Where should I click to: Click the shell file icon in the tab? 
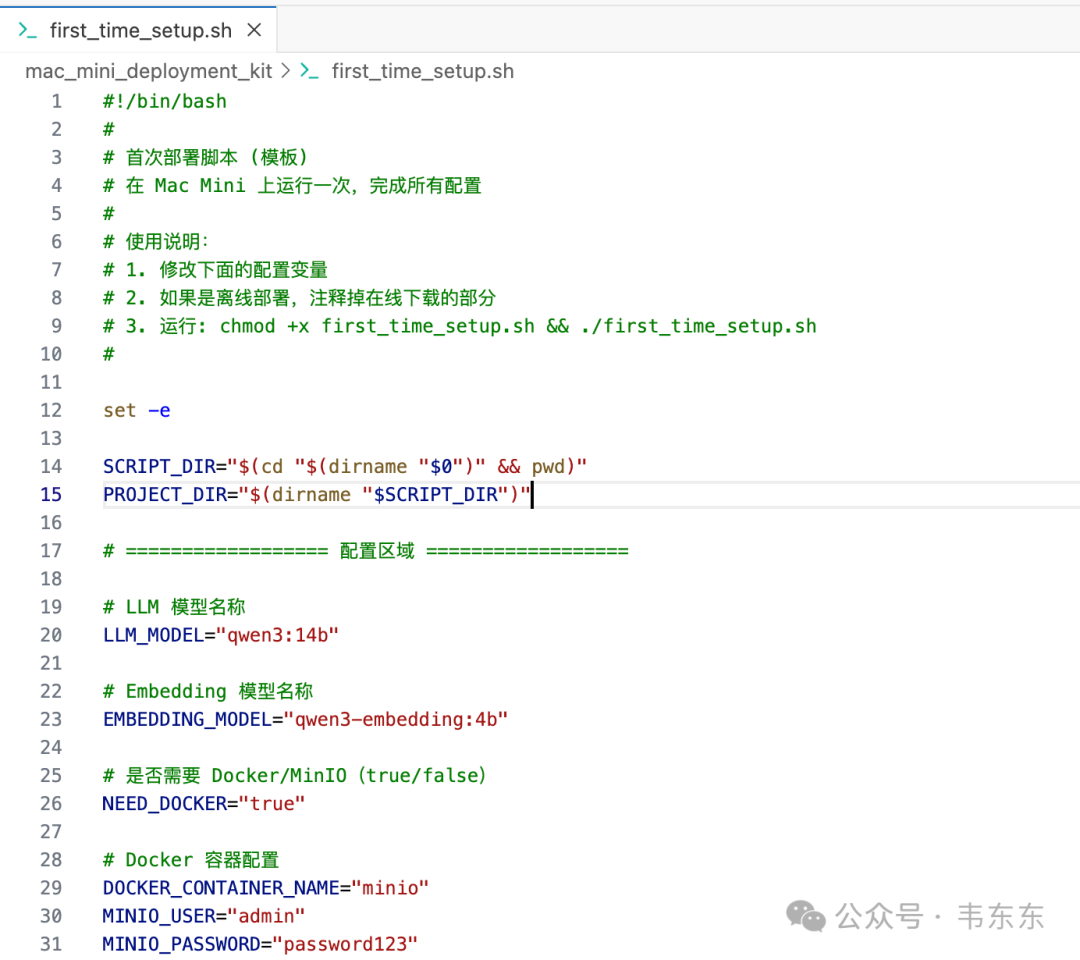[27, 30]
